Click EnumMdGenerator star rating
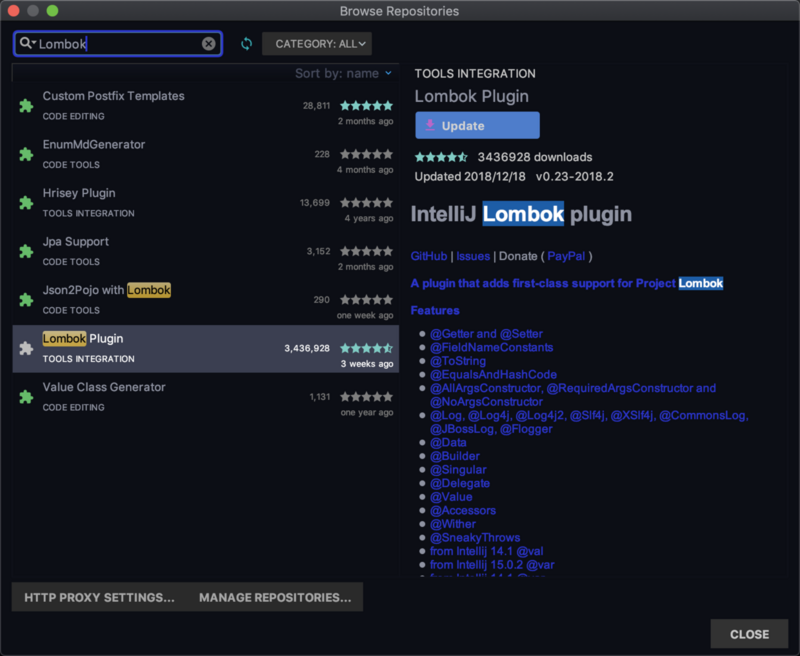 [366, 154]
